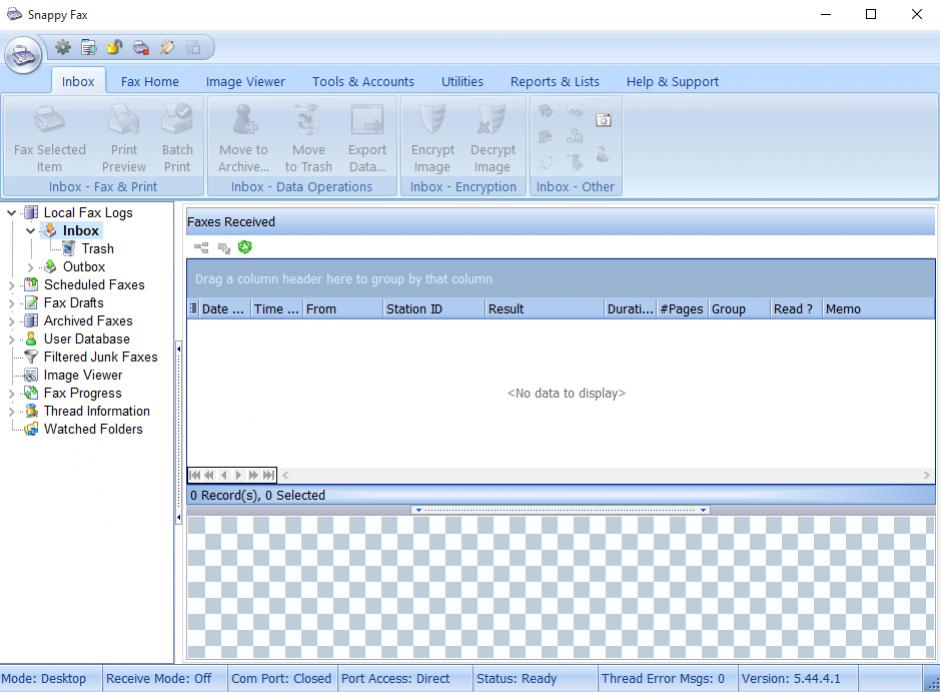
Task: Select Outbox in the folder tree
Action: pyautogui.click(x=84, y=267)
